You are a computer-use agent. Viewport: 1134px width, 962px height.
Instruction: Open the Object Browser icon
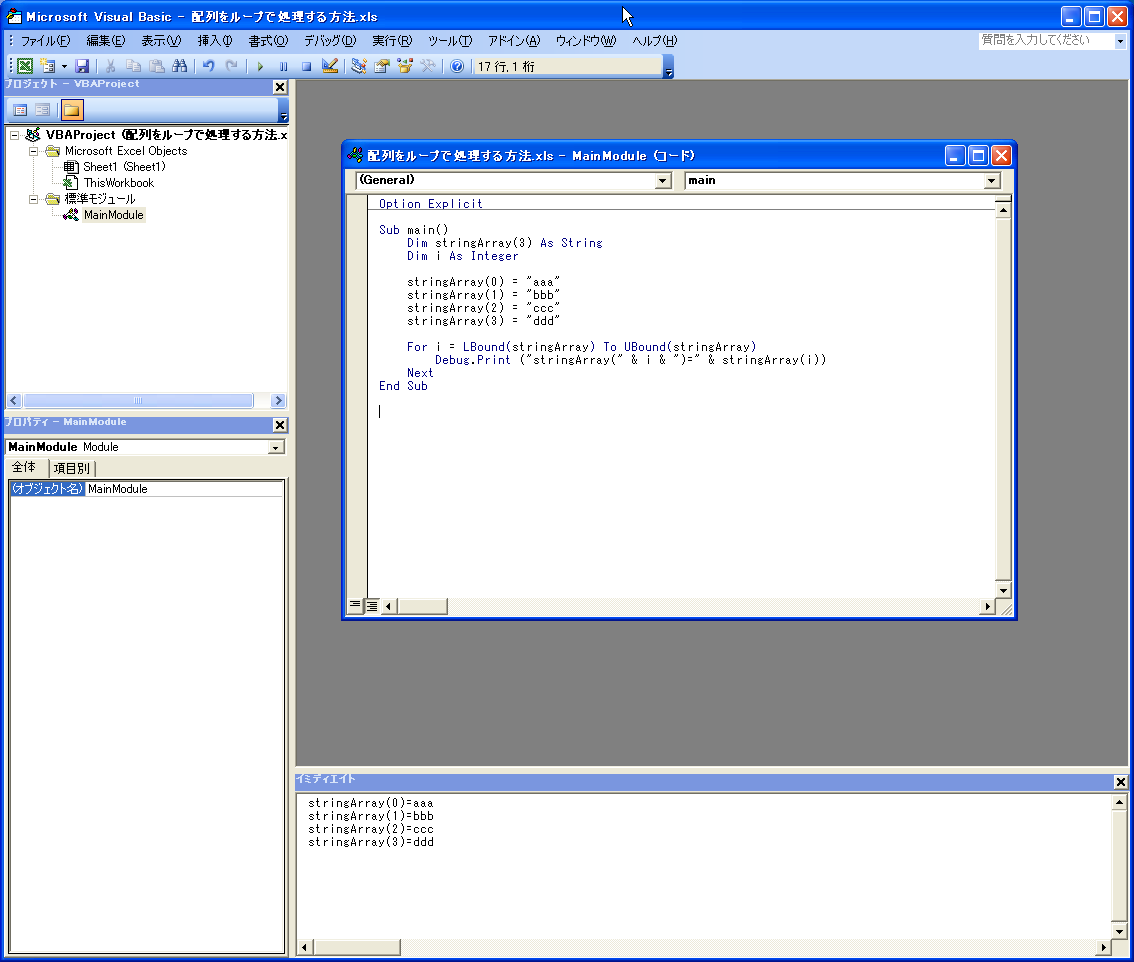pyautogui.click(x=405, y=66)
